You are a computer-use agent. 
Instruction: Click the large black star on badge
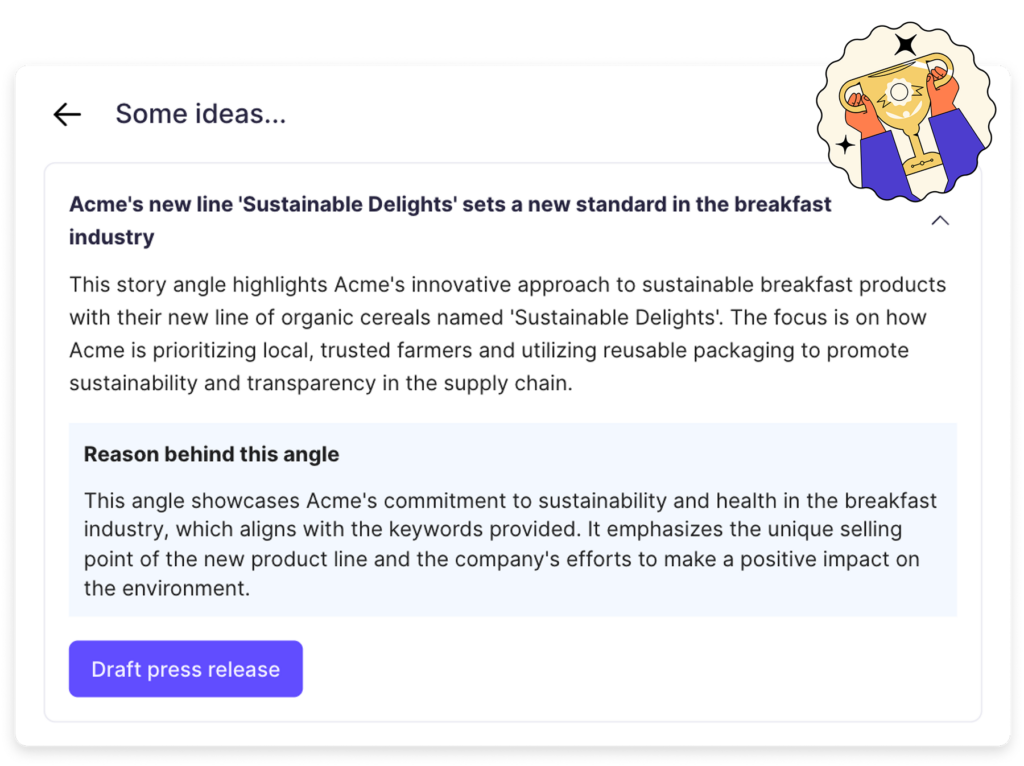(x=905, y=44)
